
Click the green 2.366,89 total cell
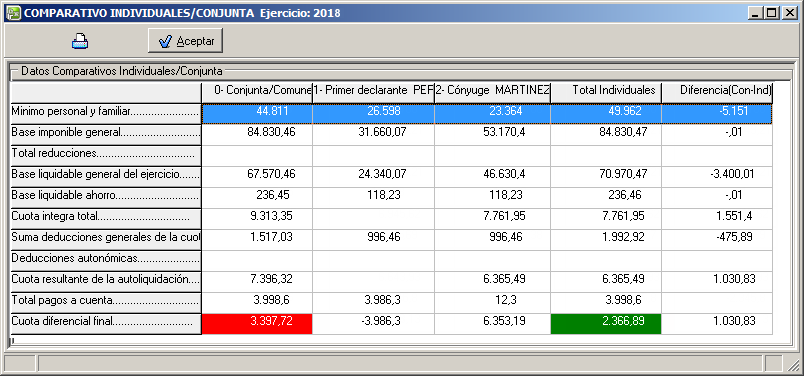[606, 324]
